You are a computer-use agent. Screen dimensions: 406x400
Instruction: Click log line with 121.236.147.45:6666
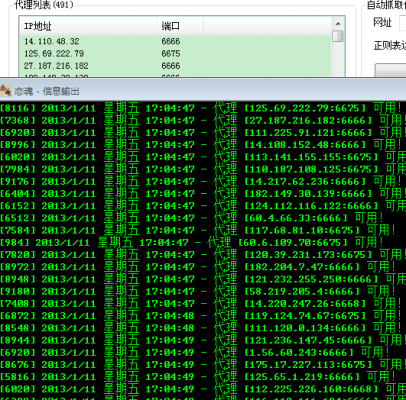pos(203,340)
